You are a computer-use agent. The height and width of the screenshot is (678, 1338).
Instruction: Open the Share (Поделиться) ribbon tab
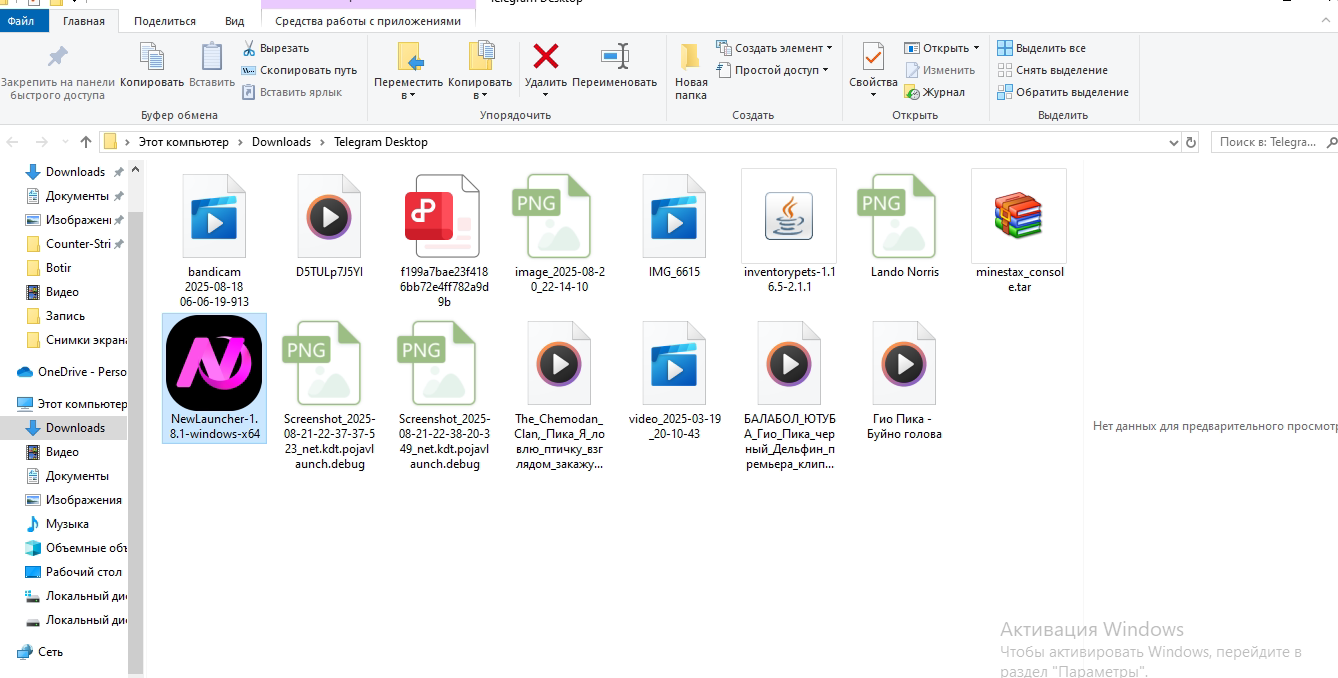(165, 21)
